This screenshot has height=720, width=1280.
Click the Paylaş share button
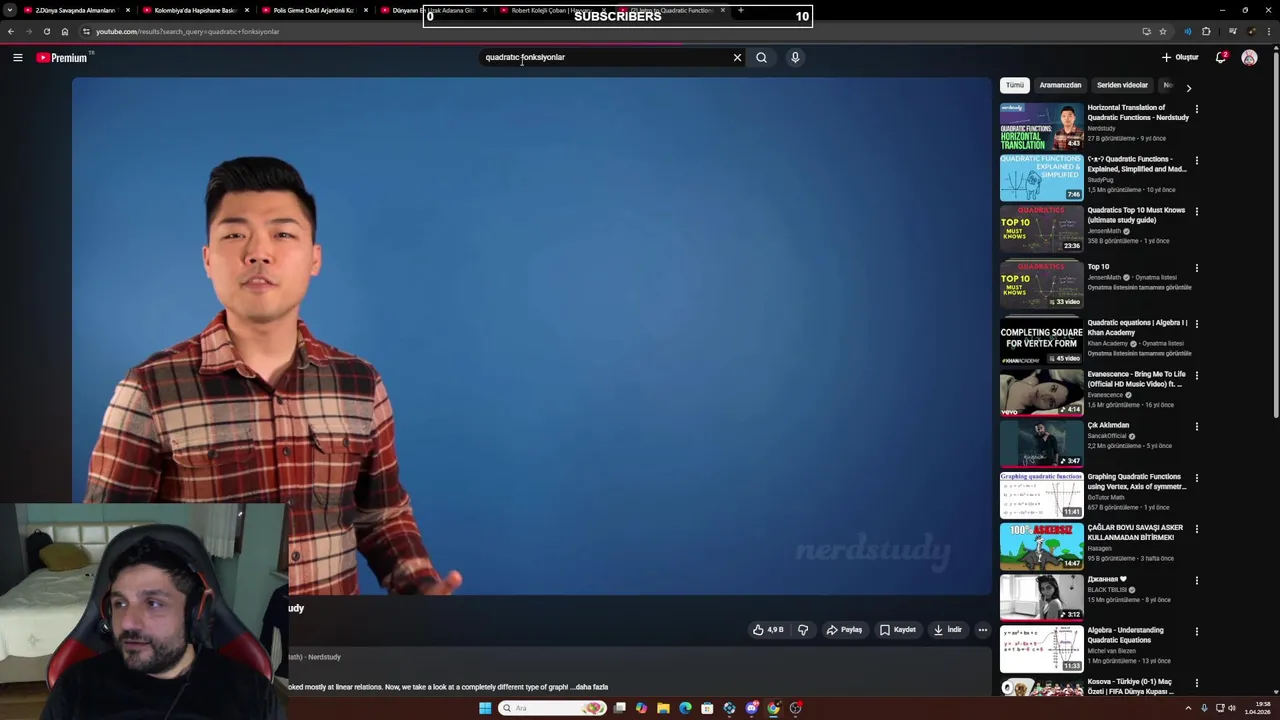pyautogui.click(x=844, y=630)
